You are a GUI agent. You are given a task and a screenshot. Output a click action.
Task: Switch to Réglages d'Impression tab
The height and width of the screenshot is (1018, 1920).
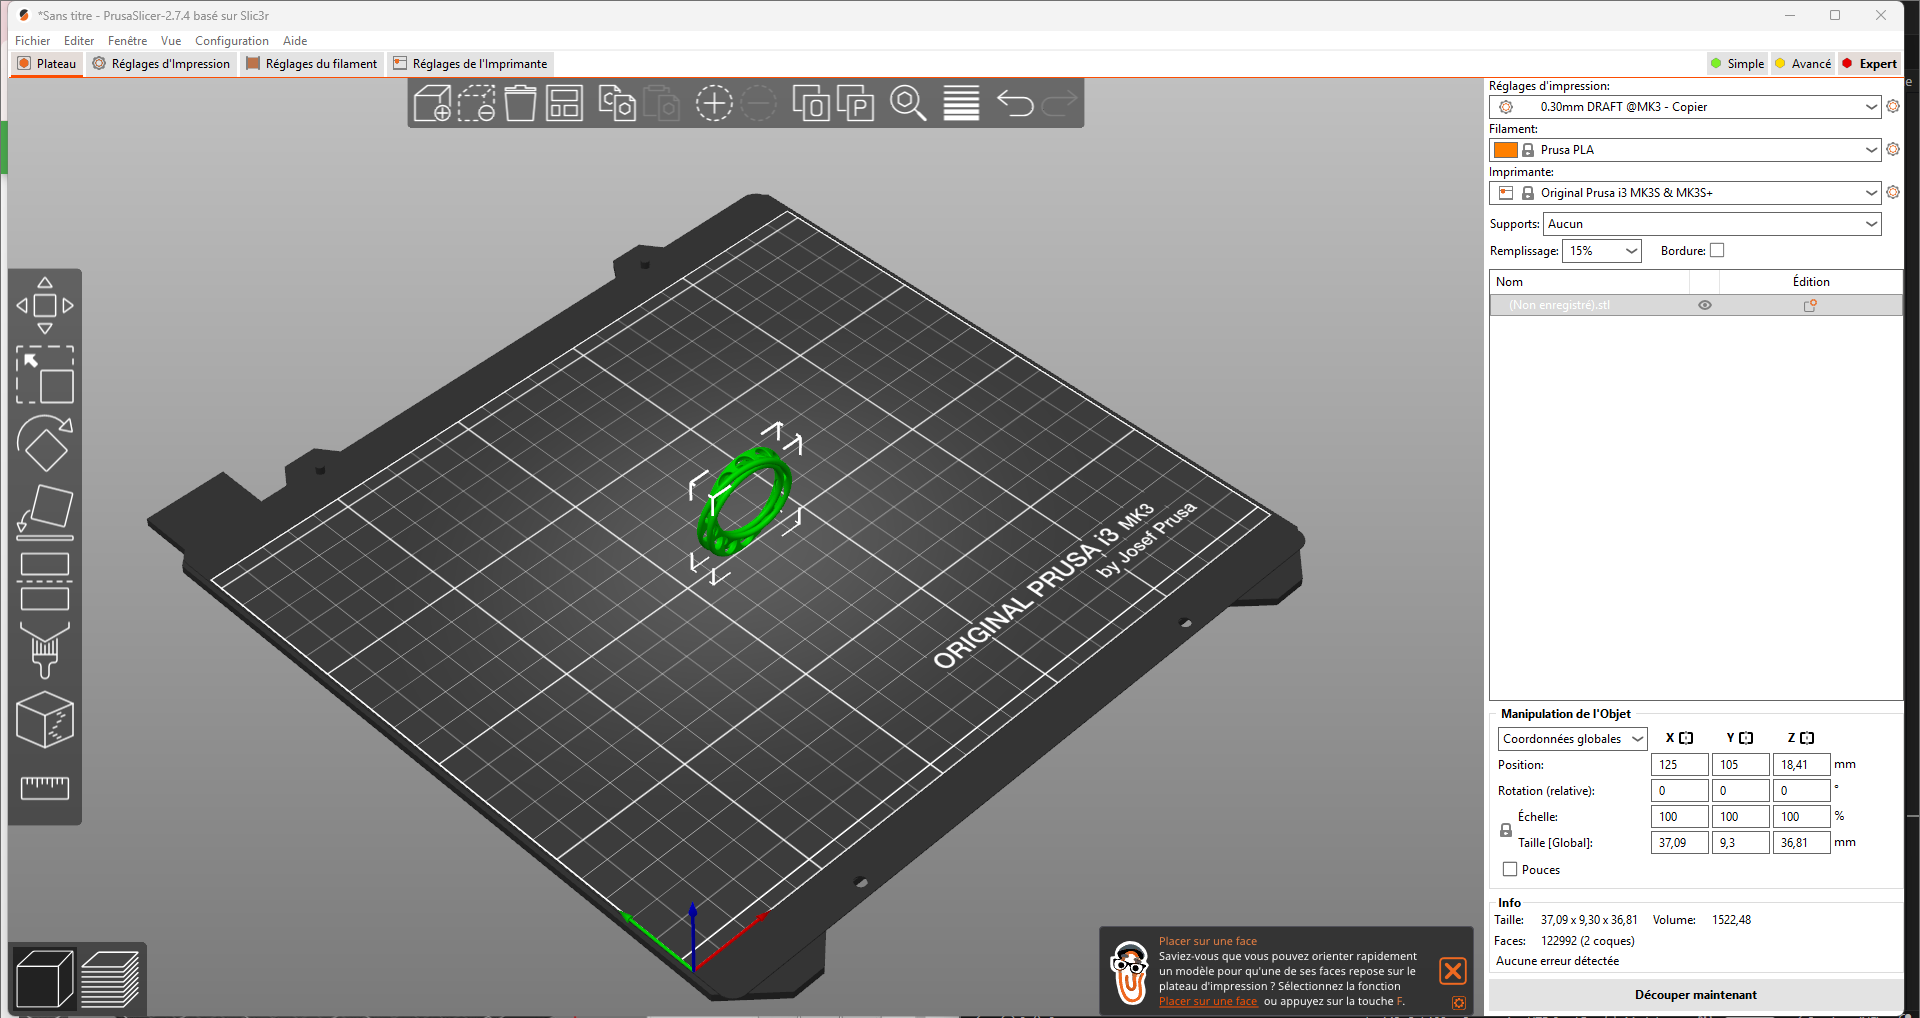[161, 63]
